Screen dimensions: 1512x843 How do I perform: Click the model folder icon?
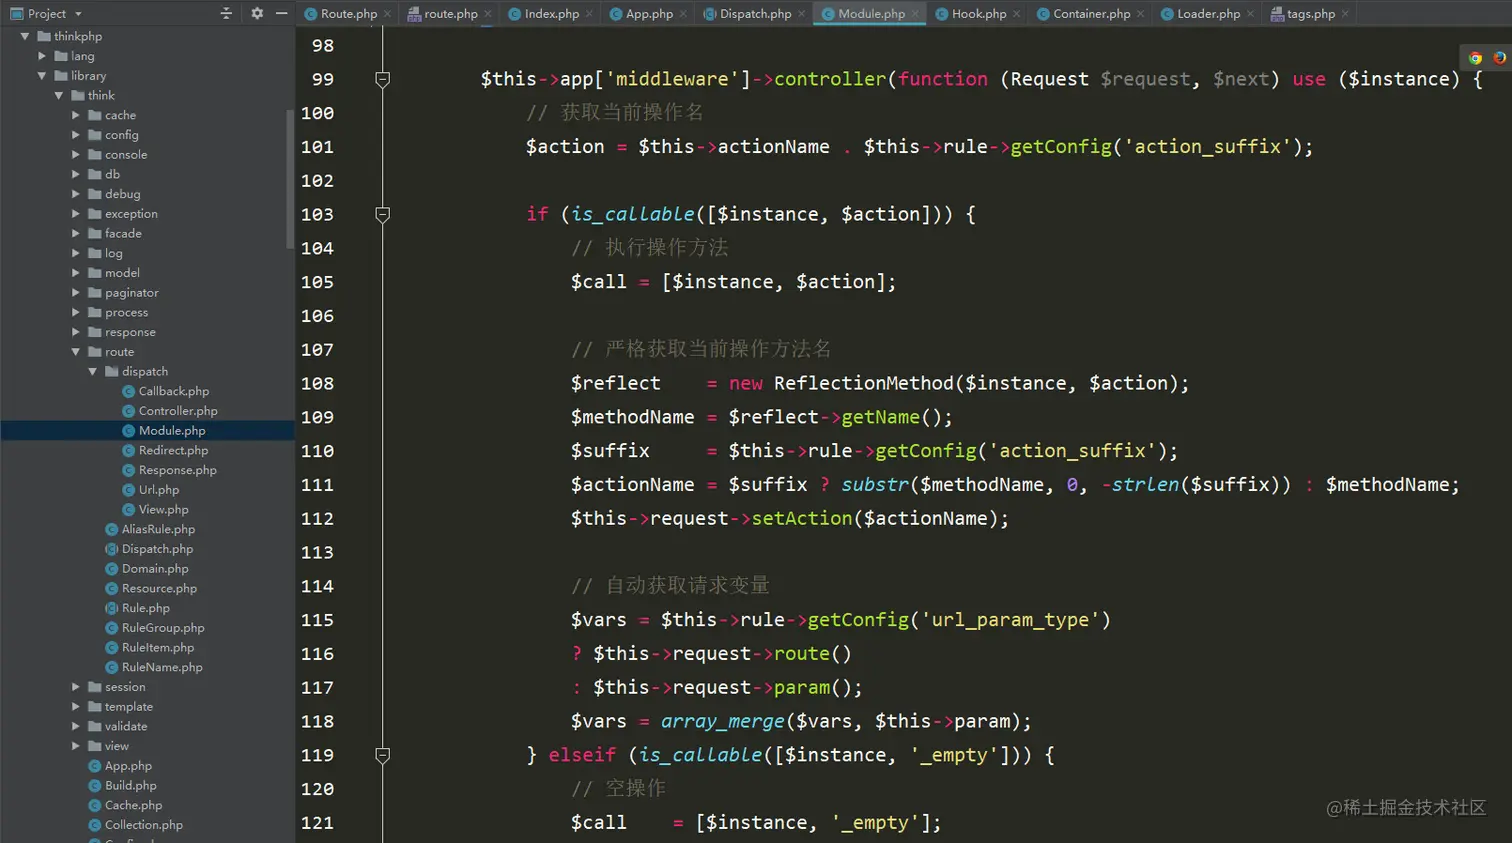pyautogui.click(x=95, y=273)
